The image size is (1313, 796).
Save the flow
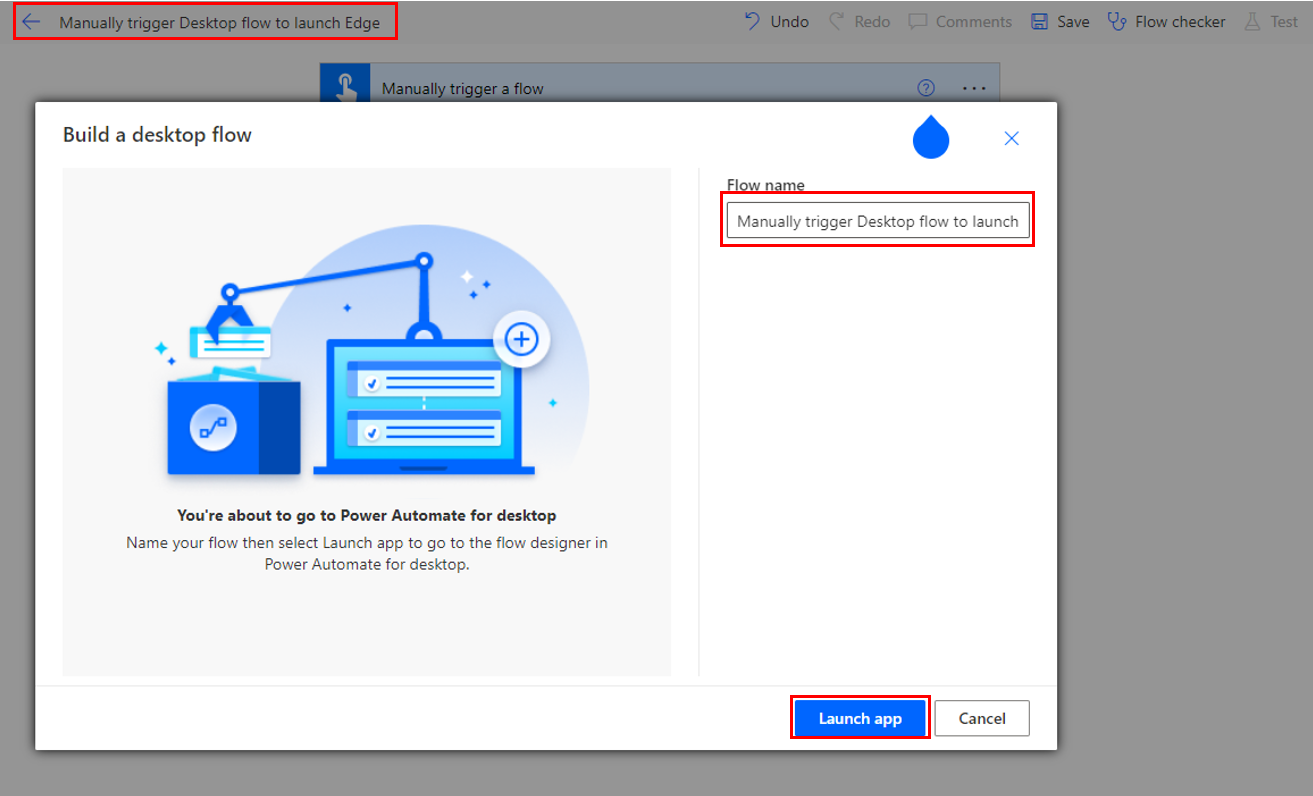coord(1059,21)
